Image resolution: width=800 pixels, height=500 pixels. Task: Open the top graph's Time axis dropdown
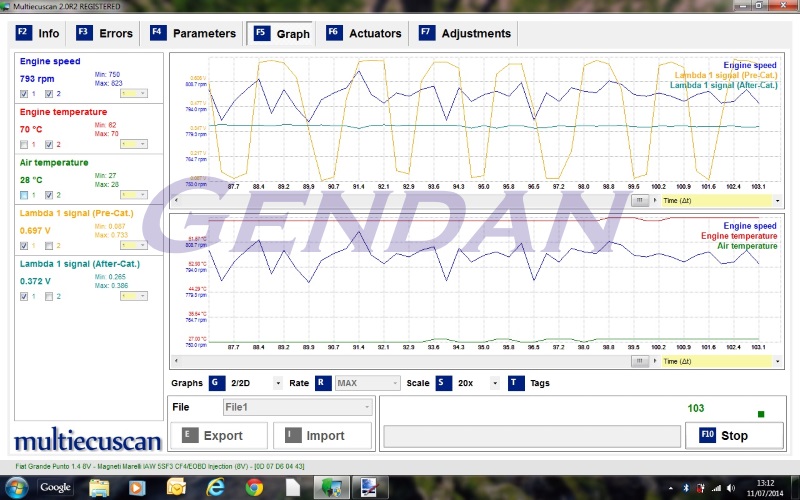[x=774, y=200]
